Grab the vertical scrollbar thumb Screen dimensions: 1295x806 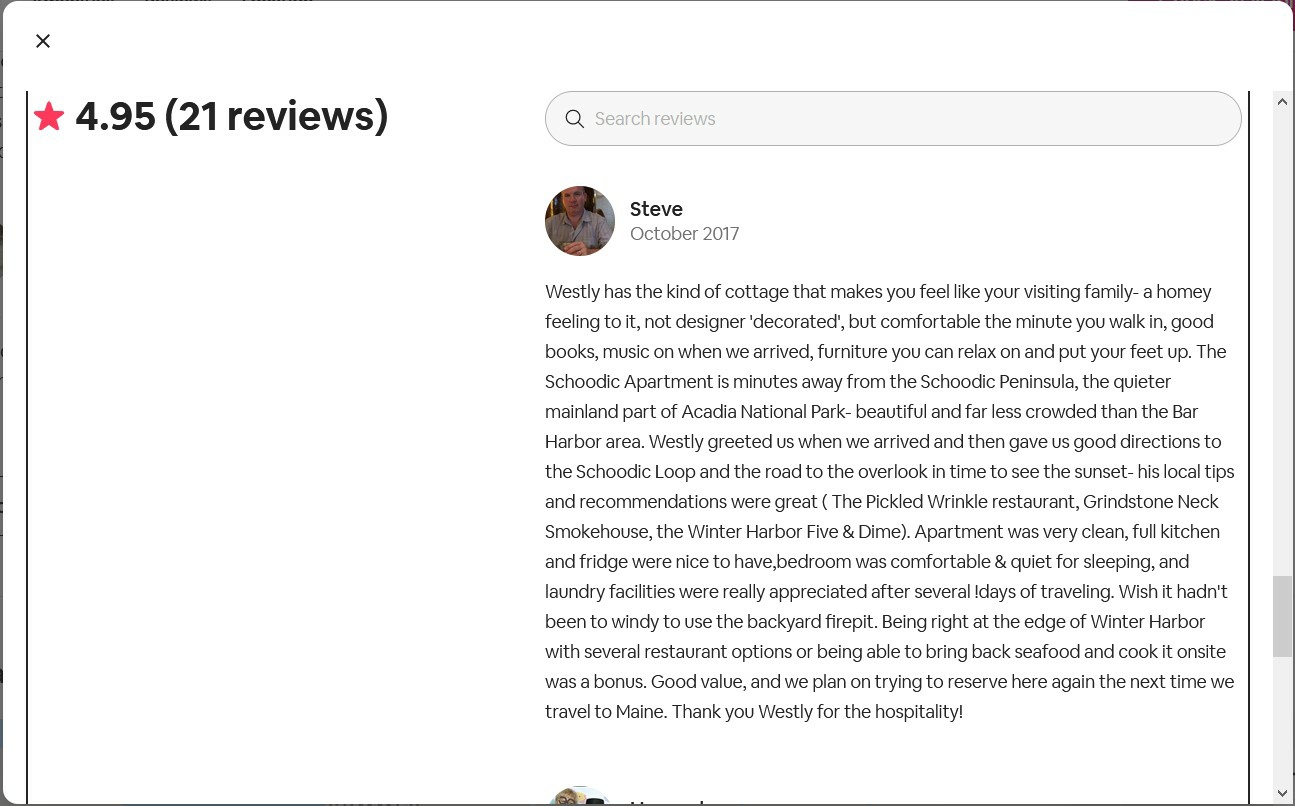point(1282,616)
